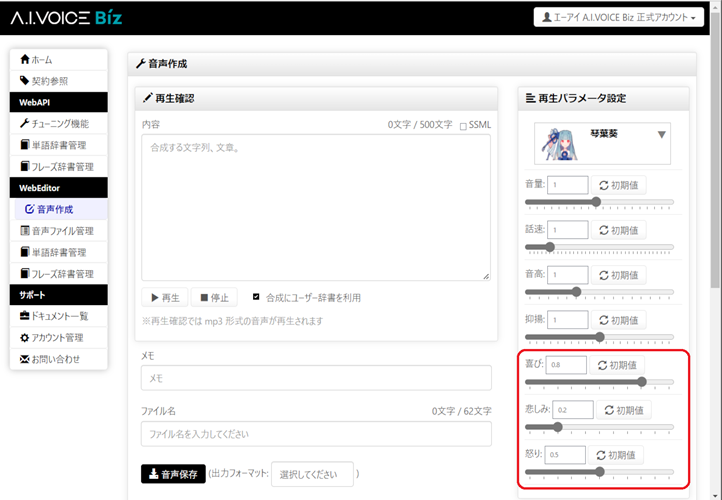Image resolution: width=722 pixels, height=500 pixels.
Task: Click the envelope icon beside お問い合わせ
Action: [x=24, y=359]
